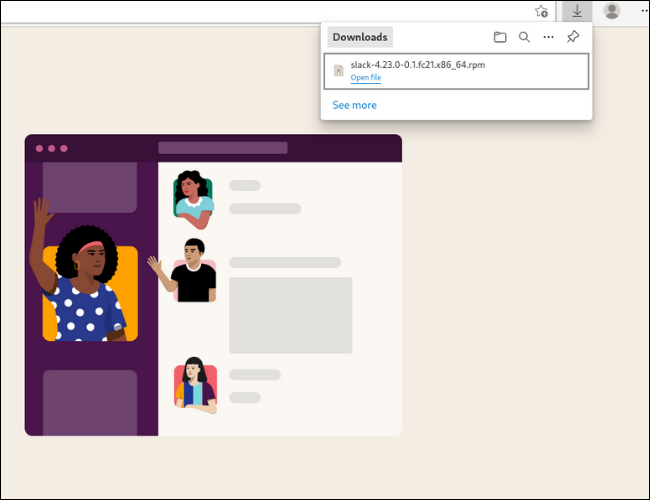Click the See more link
Screen dimensions: 650x500
354,105
